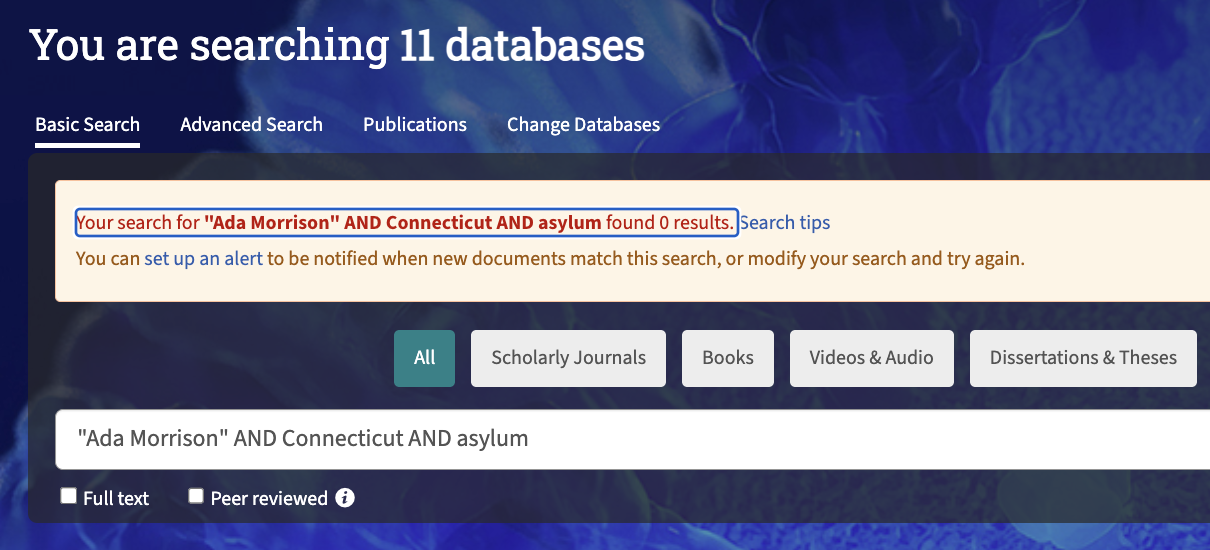Click the 'set up an alert' link
Image resolution: width=1210 pixels, height=550 pixels.
click(203, 259)
